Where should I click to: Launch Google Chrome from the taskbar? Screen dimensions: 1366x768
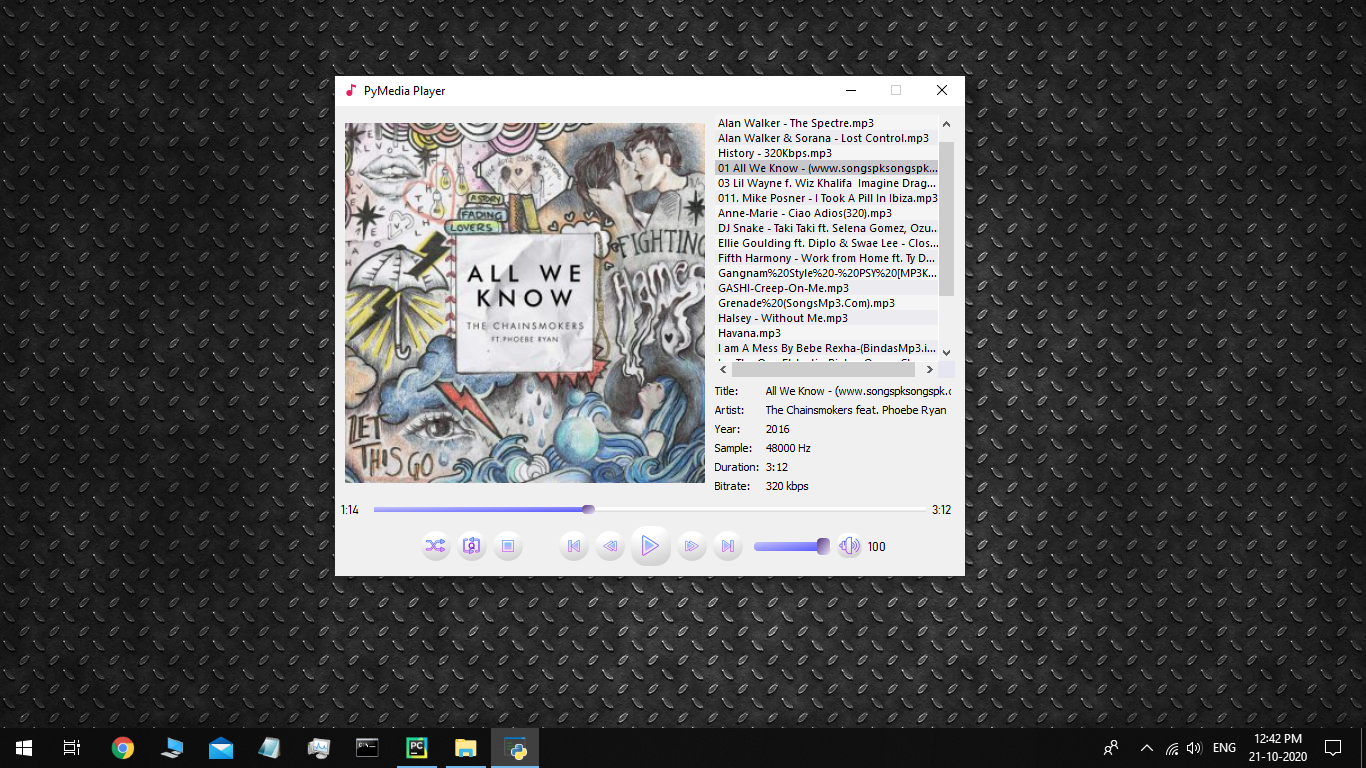pos(123,748)
